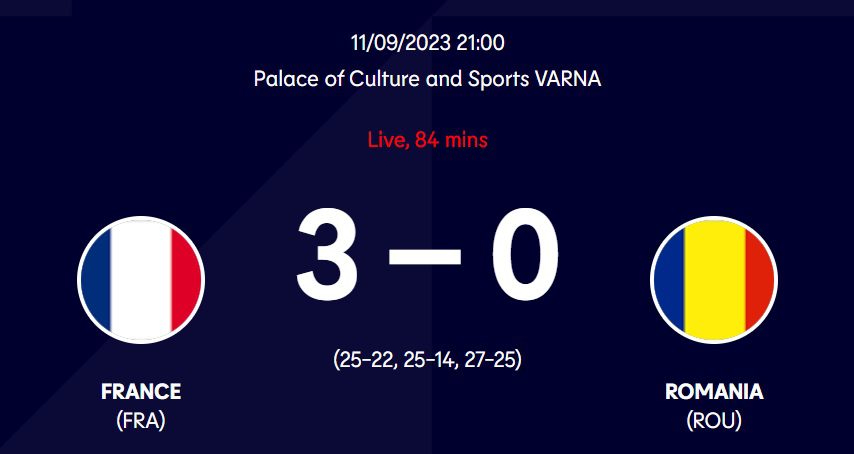Select the second set score 25-14
The image size is (854, 454).
(430, 359)
